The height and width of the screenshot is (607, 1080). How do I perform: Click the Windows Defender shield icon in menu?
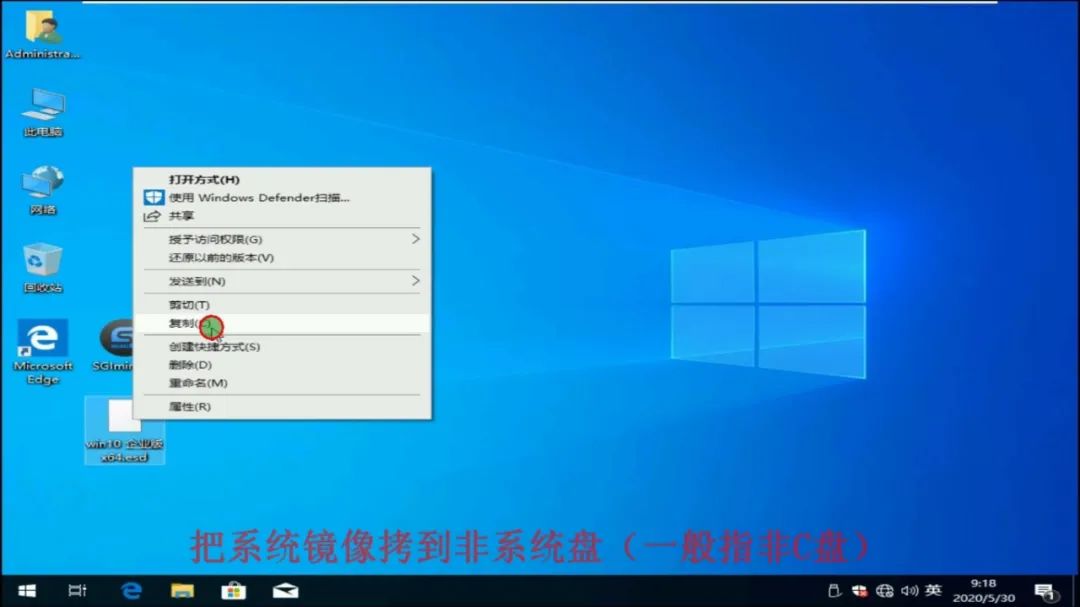pos(154,198)
